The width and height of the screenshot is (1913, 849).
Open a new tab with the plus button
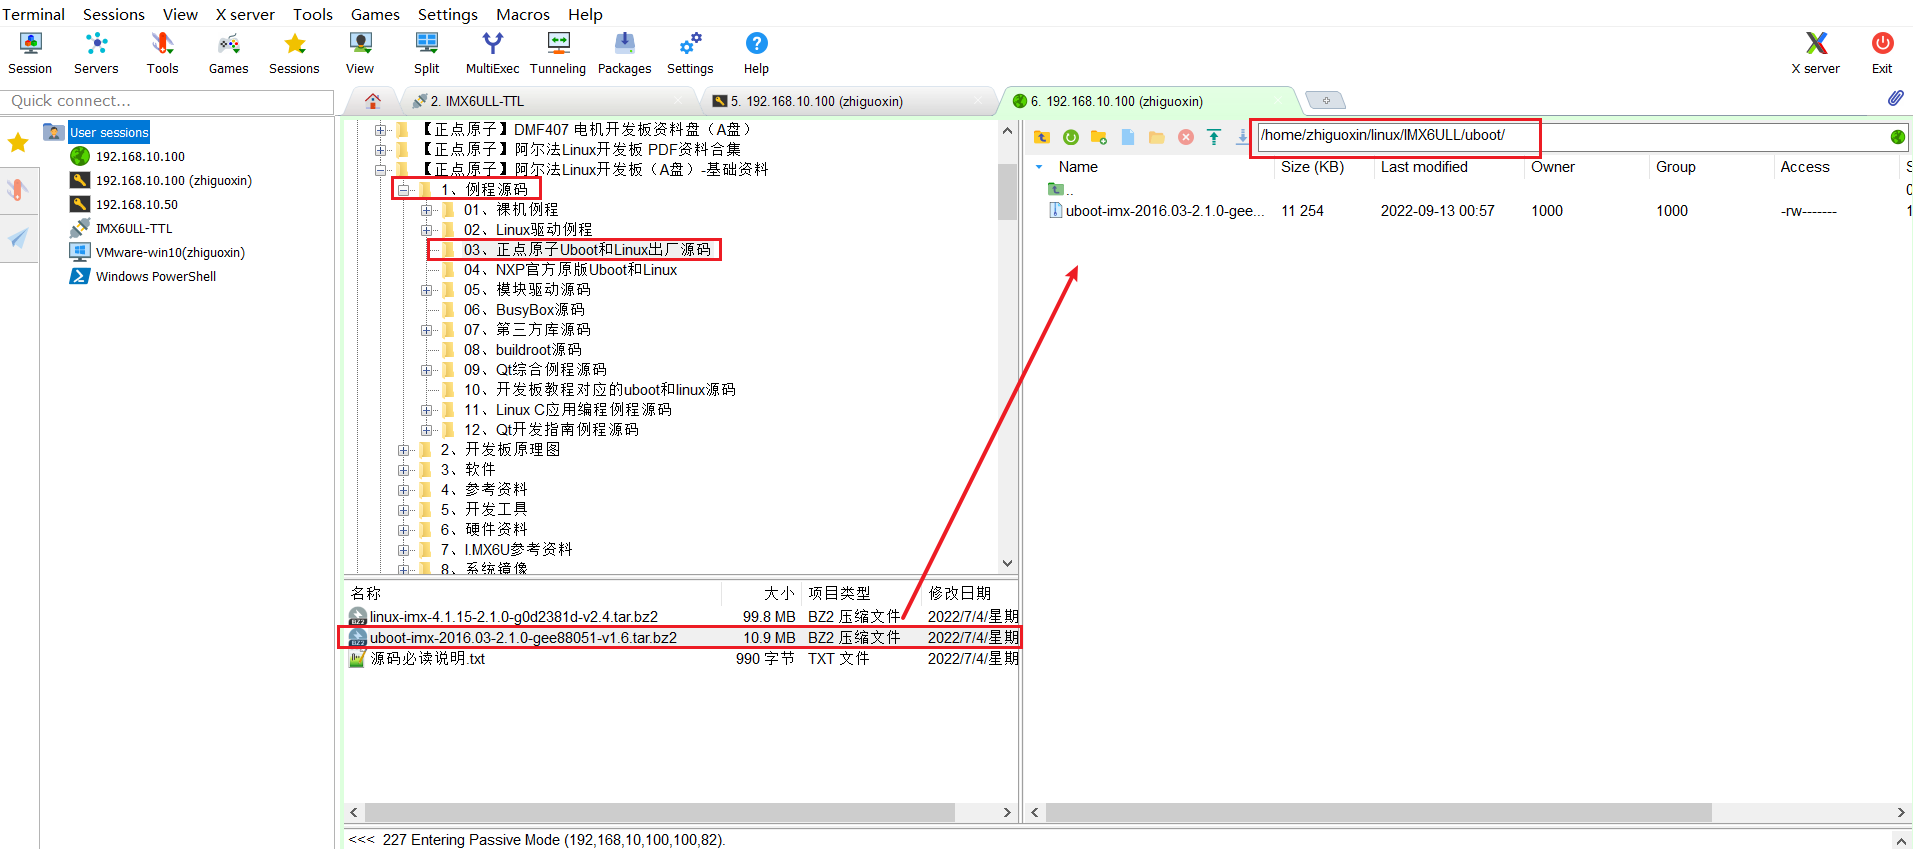(1326, 101)
